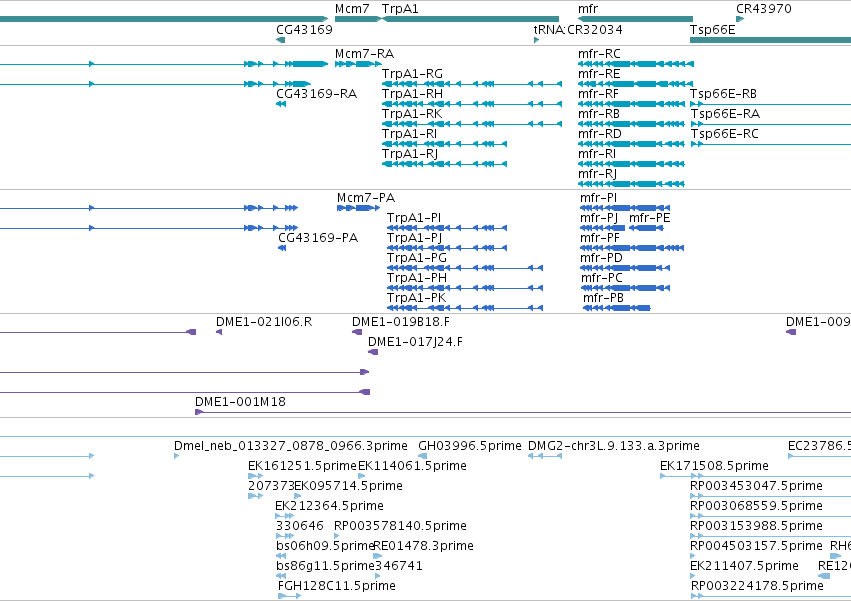Click the TrpA1-PJ protein label

(x=414, y=238)
